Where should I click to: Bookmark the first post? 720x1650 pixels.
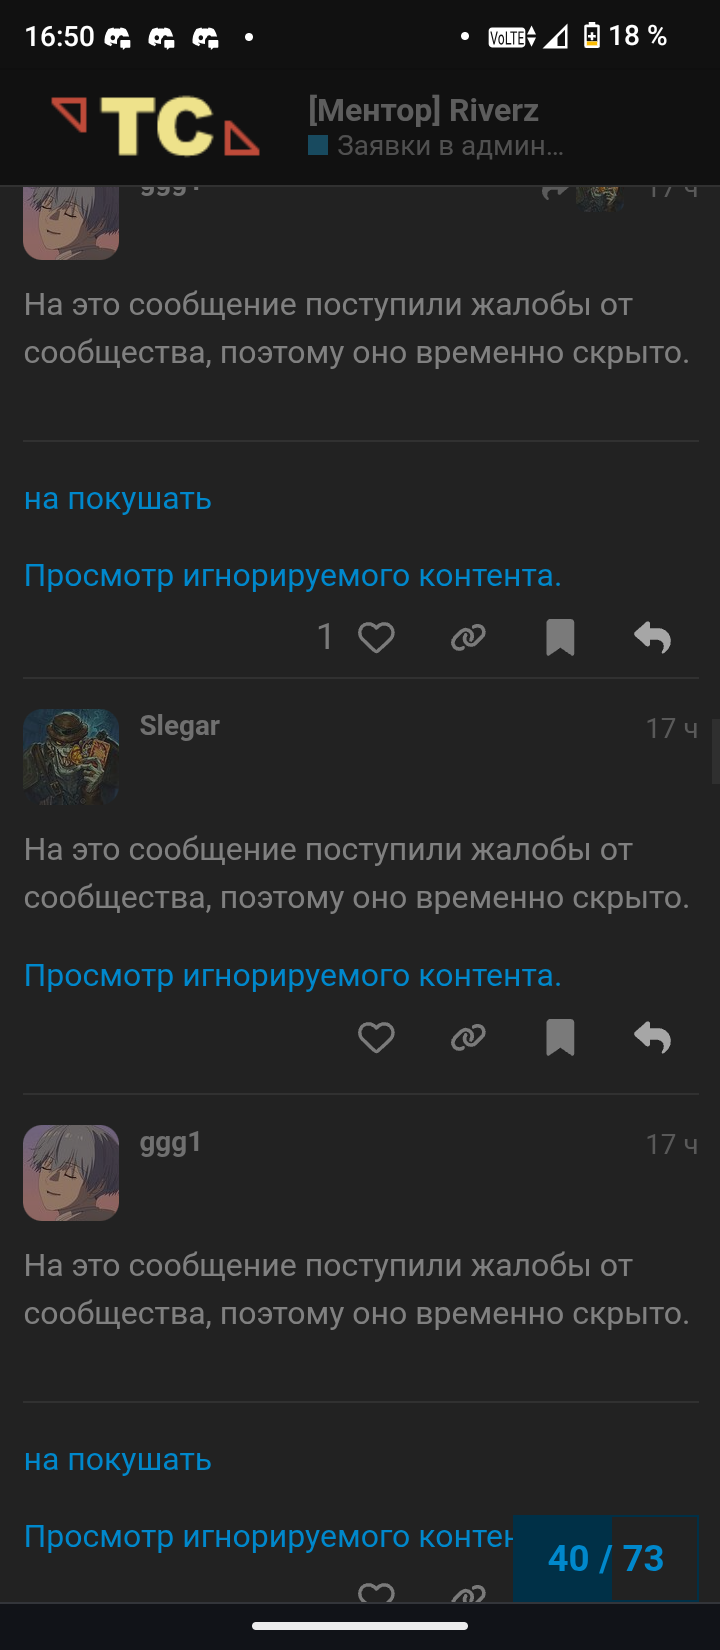(560, 637)
